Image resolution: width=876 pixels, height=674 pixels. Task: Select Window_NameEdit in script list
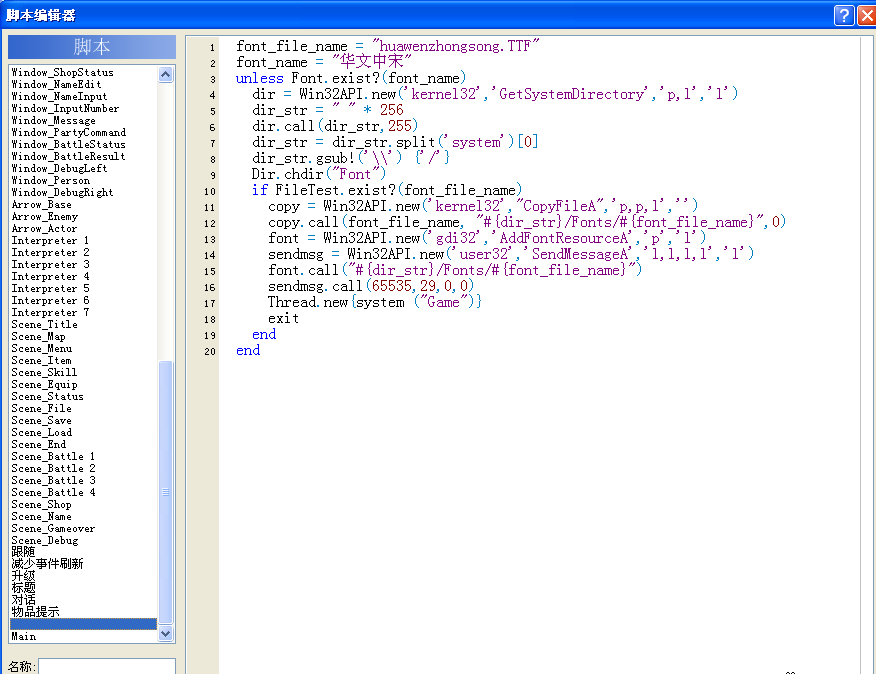point(56,84)
